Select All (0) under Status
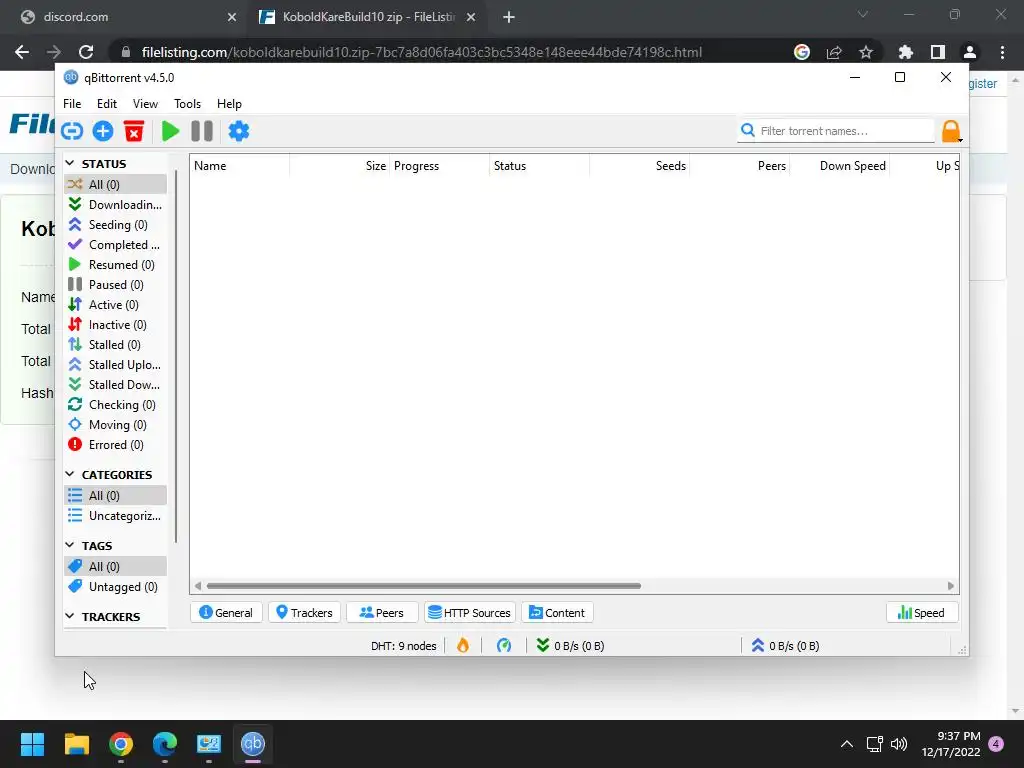Screen dimensions: 1024x768 (116, 185)
